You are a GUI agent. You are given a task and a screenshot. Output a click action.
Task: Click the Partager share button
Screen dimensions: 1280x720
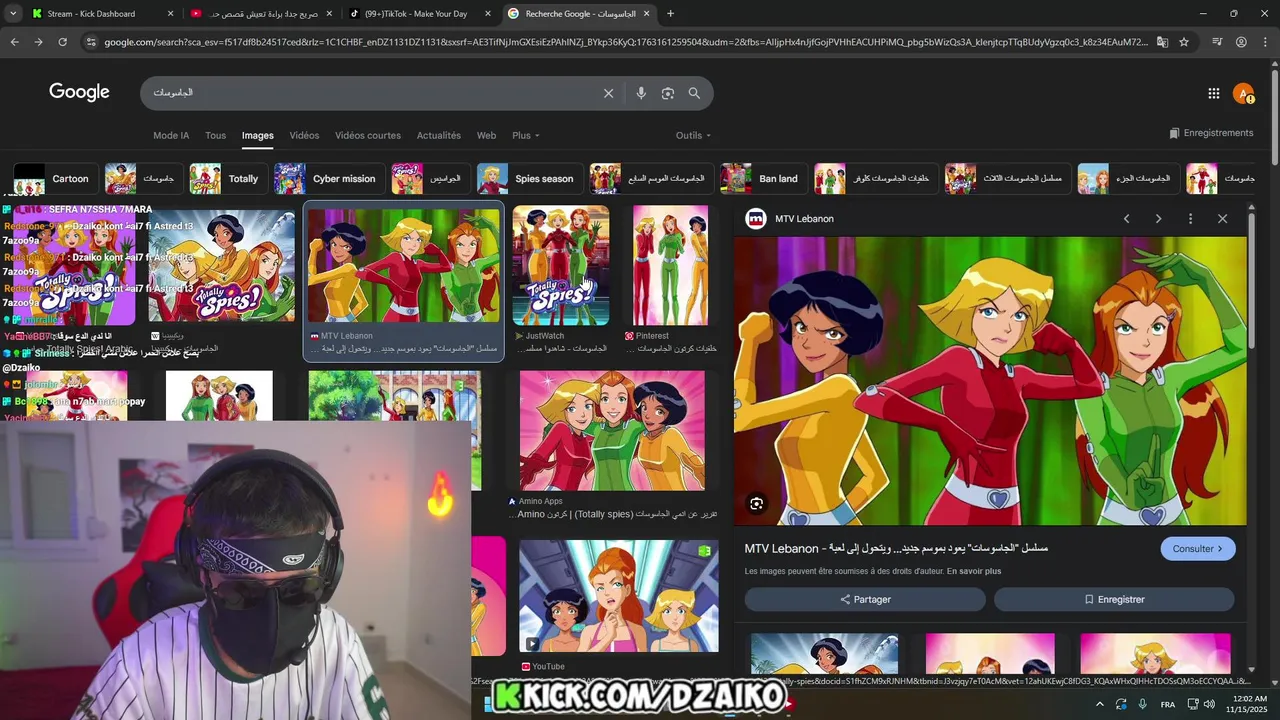[x=865, y=599]
